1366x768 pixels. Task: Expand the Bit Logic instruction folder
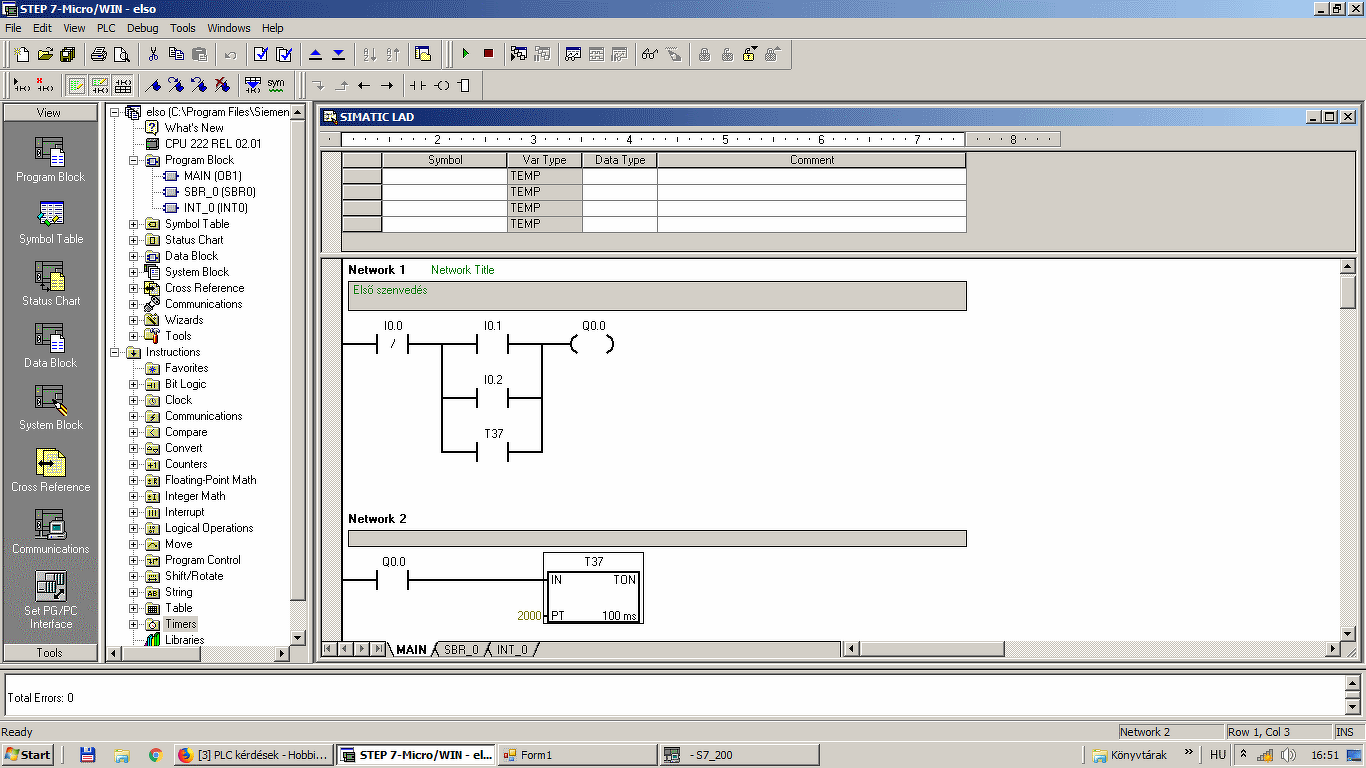coord(134,384)
